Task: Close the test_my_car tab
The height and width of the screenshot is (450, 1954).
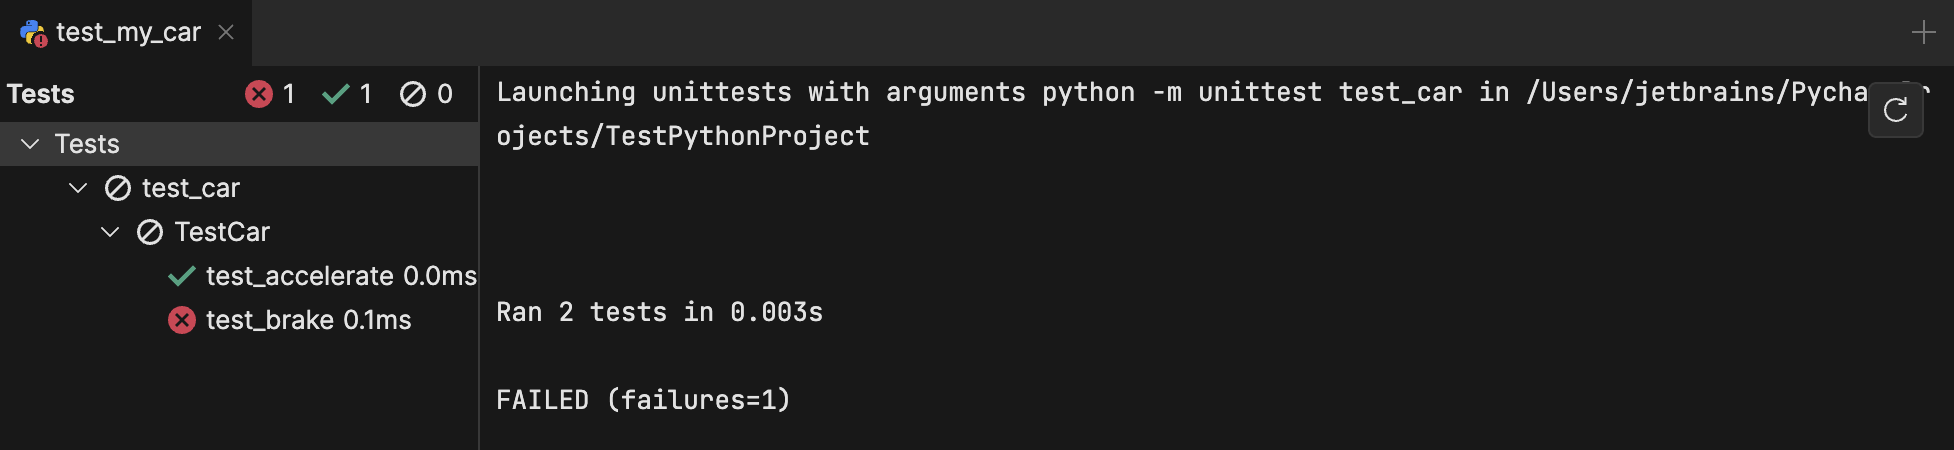Action: [x=226, y=33]
